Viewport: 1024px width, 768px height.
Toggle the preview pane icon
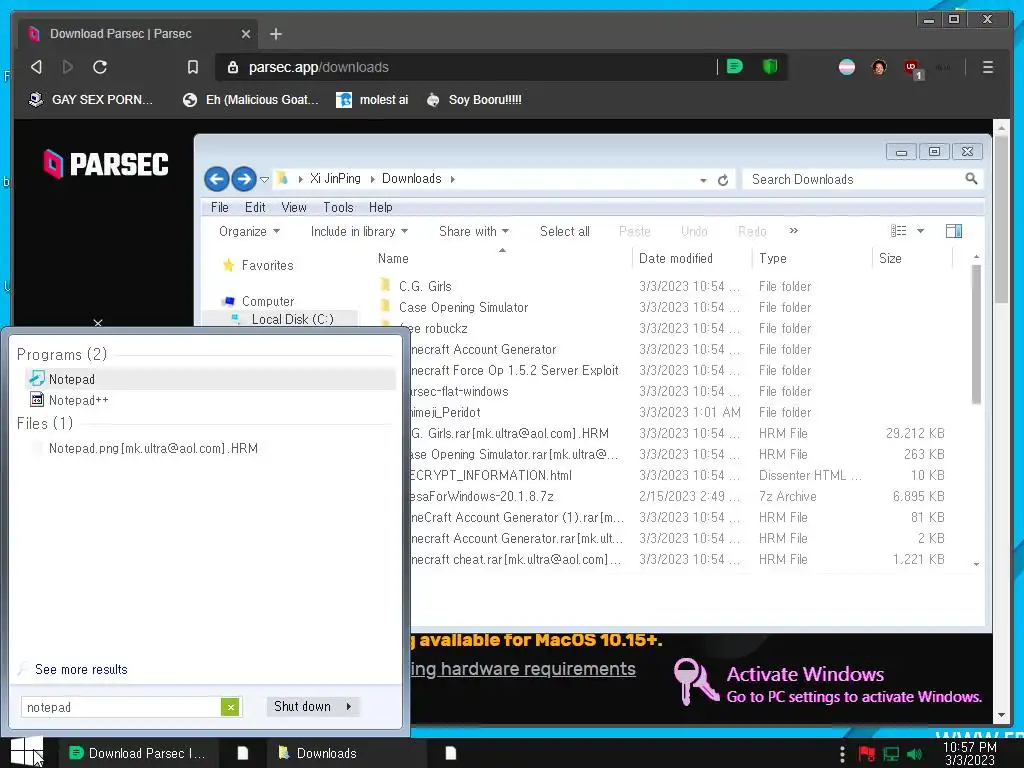[953, 231]
